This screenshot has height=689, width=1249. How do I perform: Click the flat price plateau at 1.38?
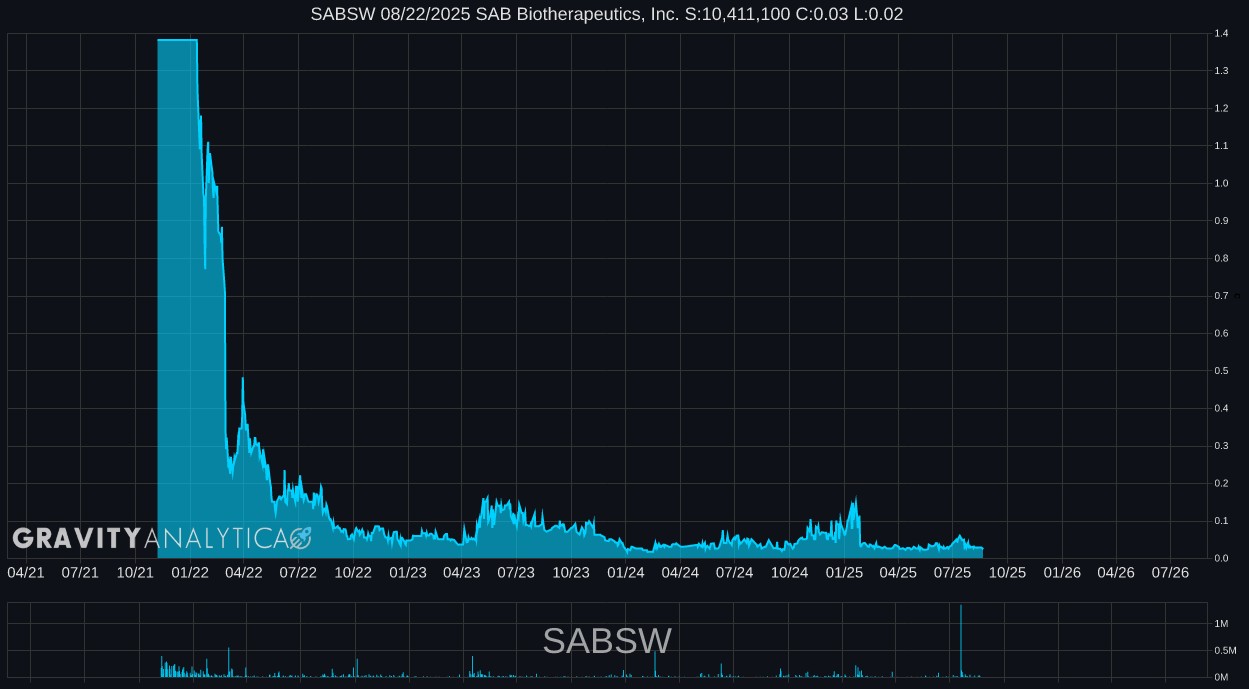pyautogui.click(x=177, y=40)
